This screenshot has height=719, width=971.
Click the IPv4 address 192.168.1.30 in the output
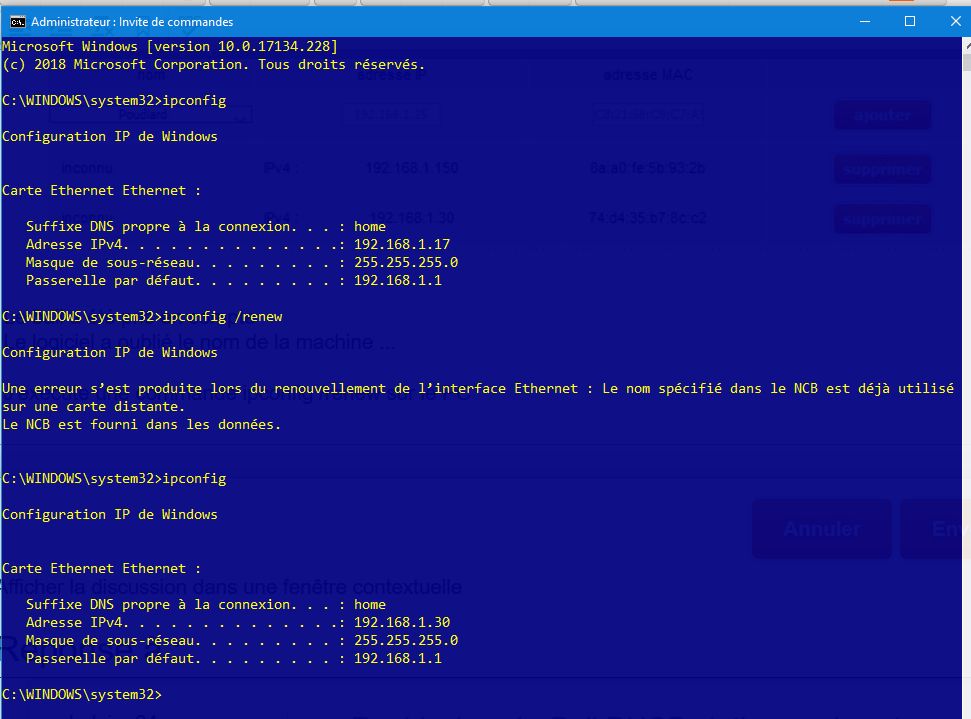[404, 622]
